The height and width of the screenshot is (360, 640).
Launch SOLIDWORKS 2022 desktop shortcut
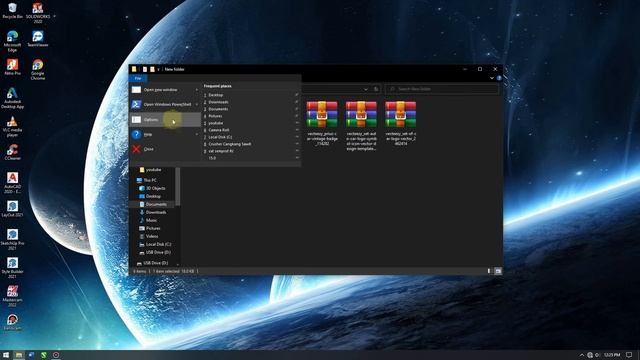click(x=38, y=12)
